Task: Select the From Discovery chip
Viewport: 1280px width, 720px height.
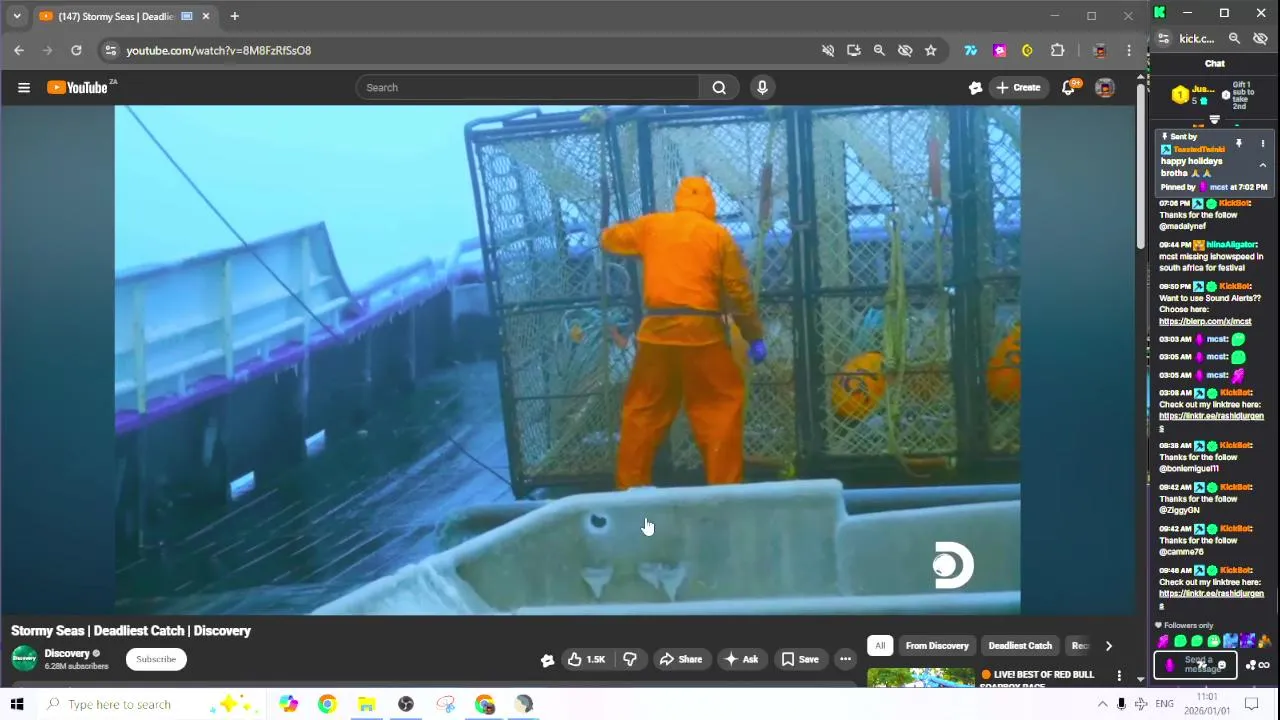Action: tap(937, 646)
